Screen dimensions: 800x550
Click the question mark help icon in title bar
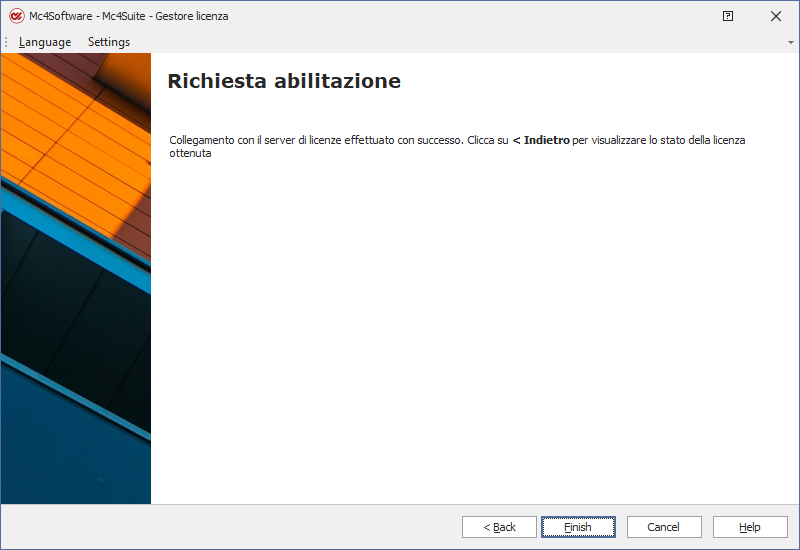pyautogui.click(x=728, y=16)
